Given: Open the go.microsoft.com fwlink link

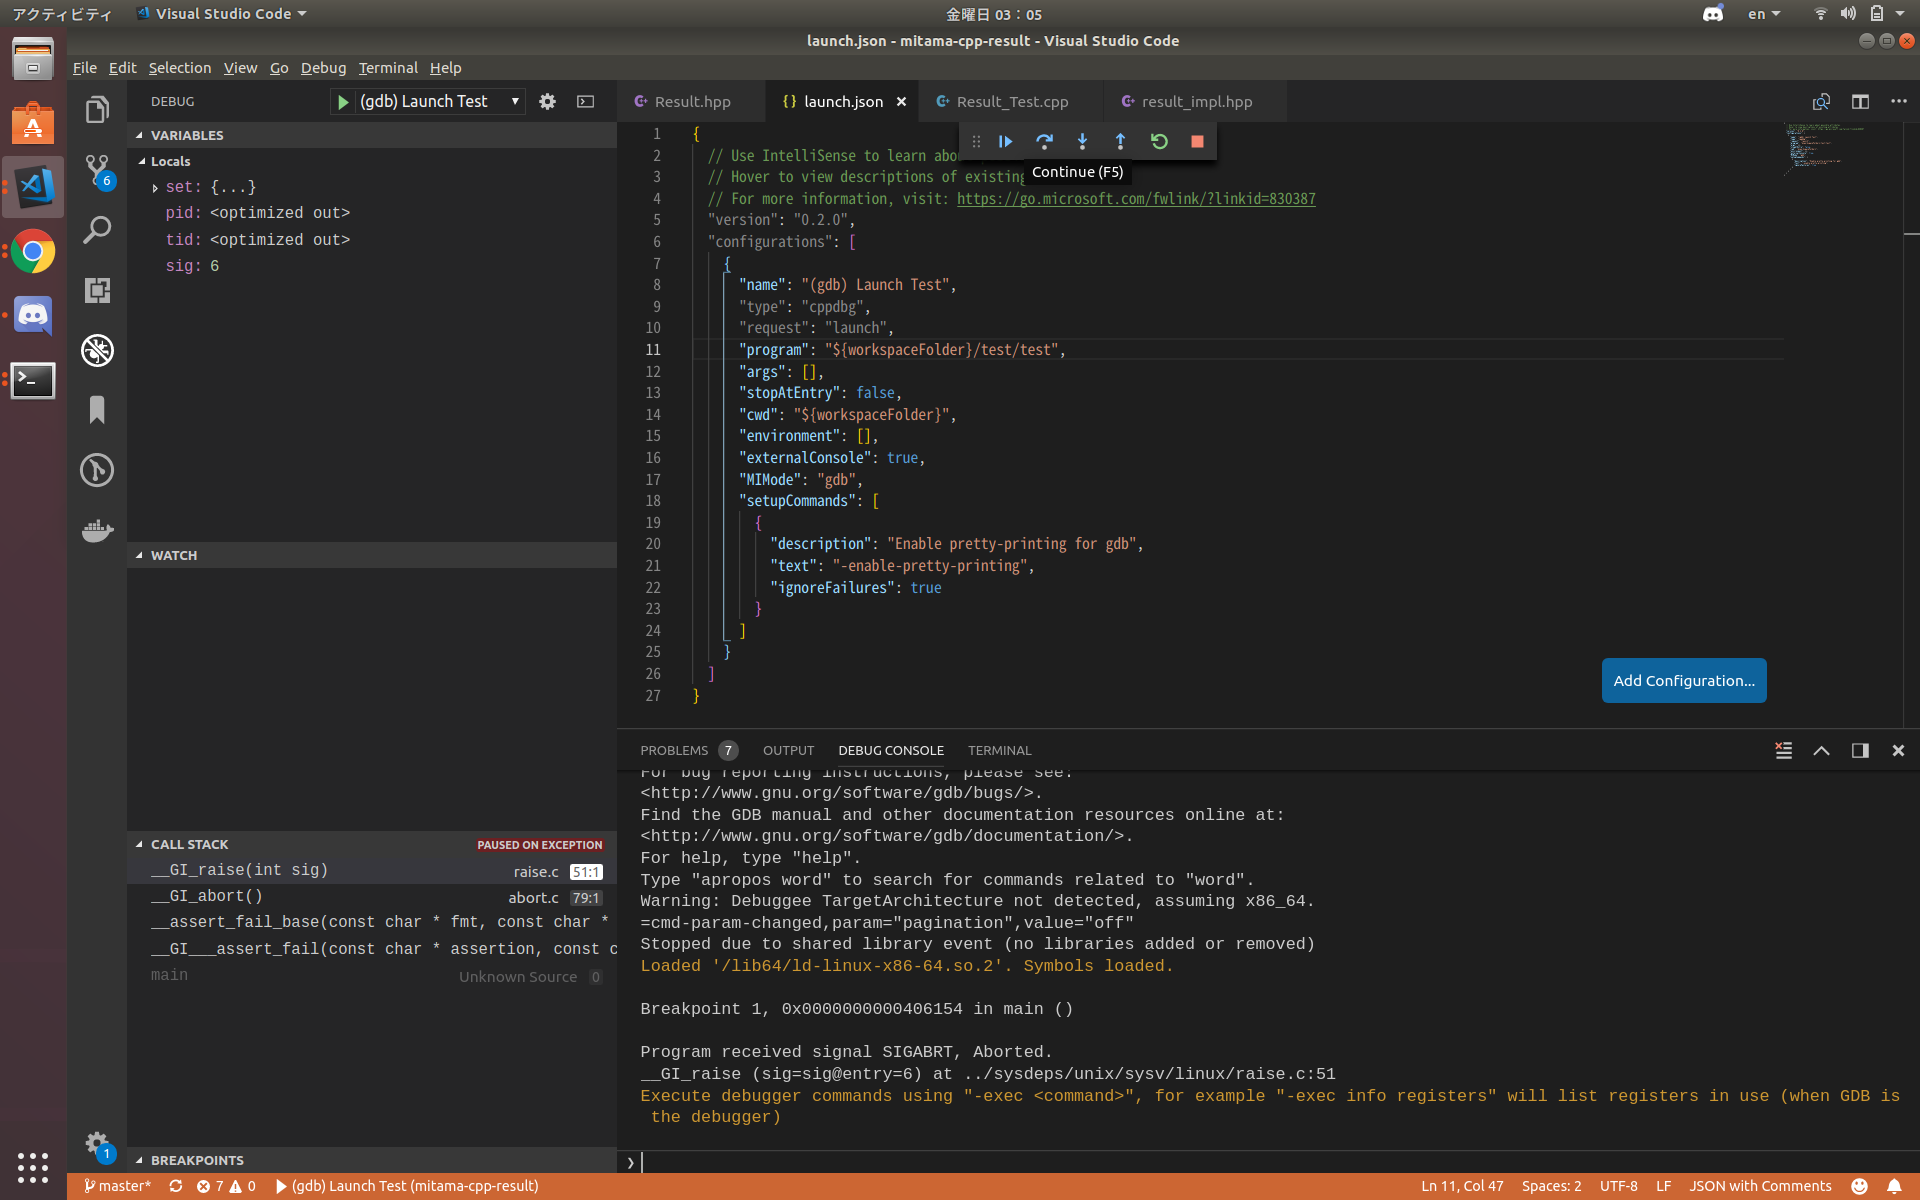Looking at the screenshot, I should [1135, 198].
